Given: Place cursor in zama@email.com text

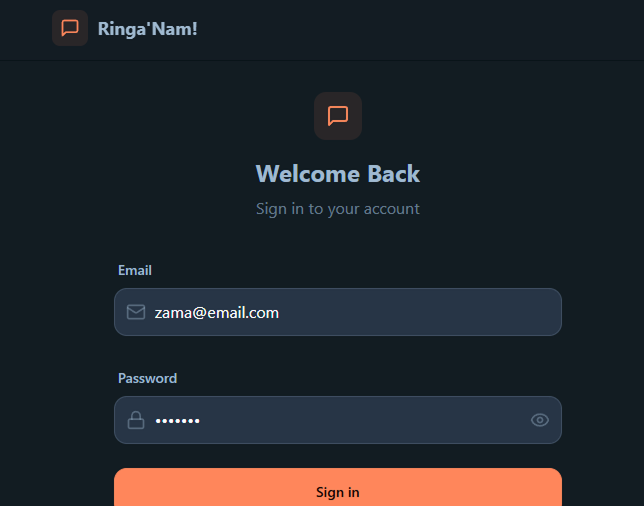Looking at the screenshot, I should (x=217, y=313).
